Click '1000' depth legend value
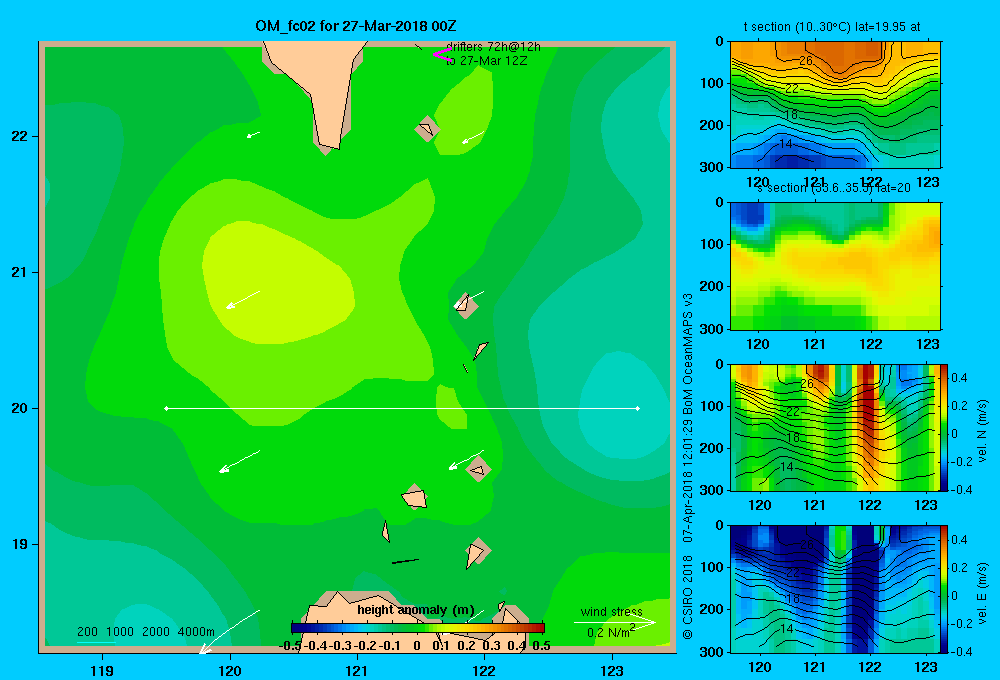1000x680 pixels. [120, 632]
